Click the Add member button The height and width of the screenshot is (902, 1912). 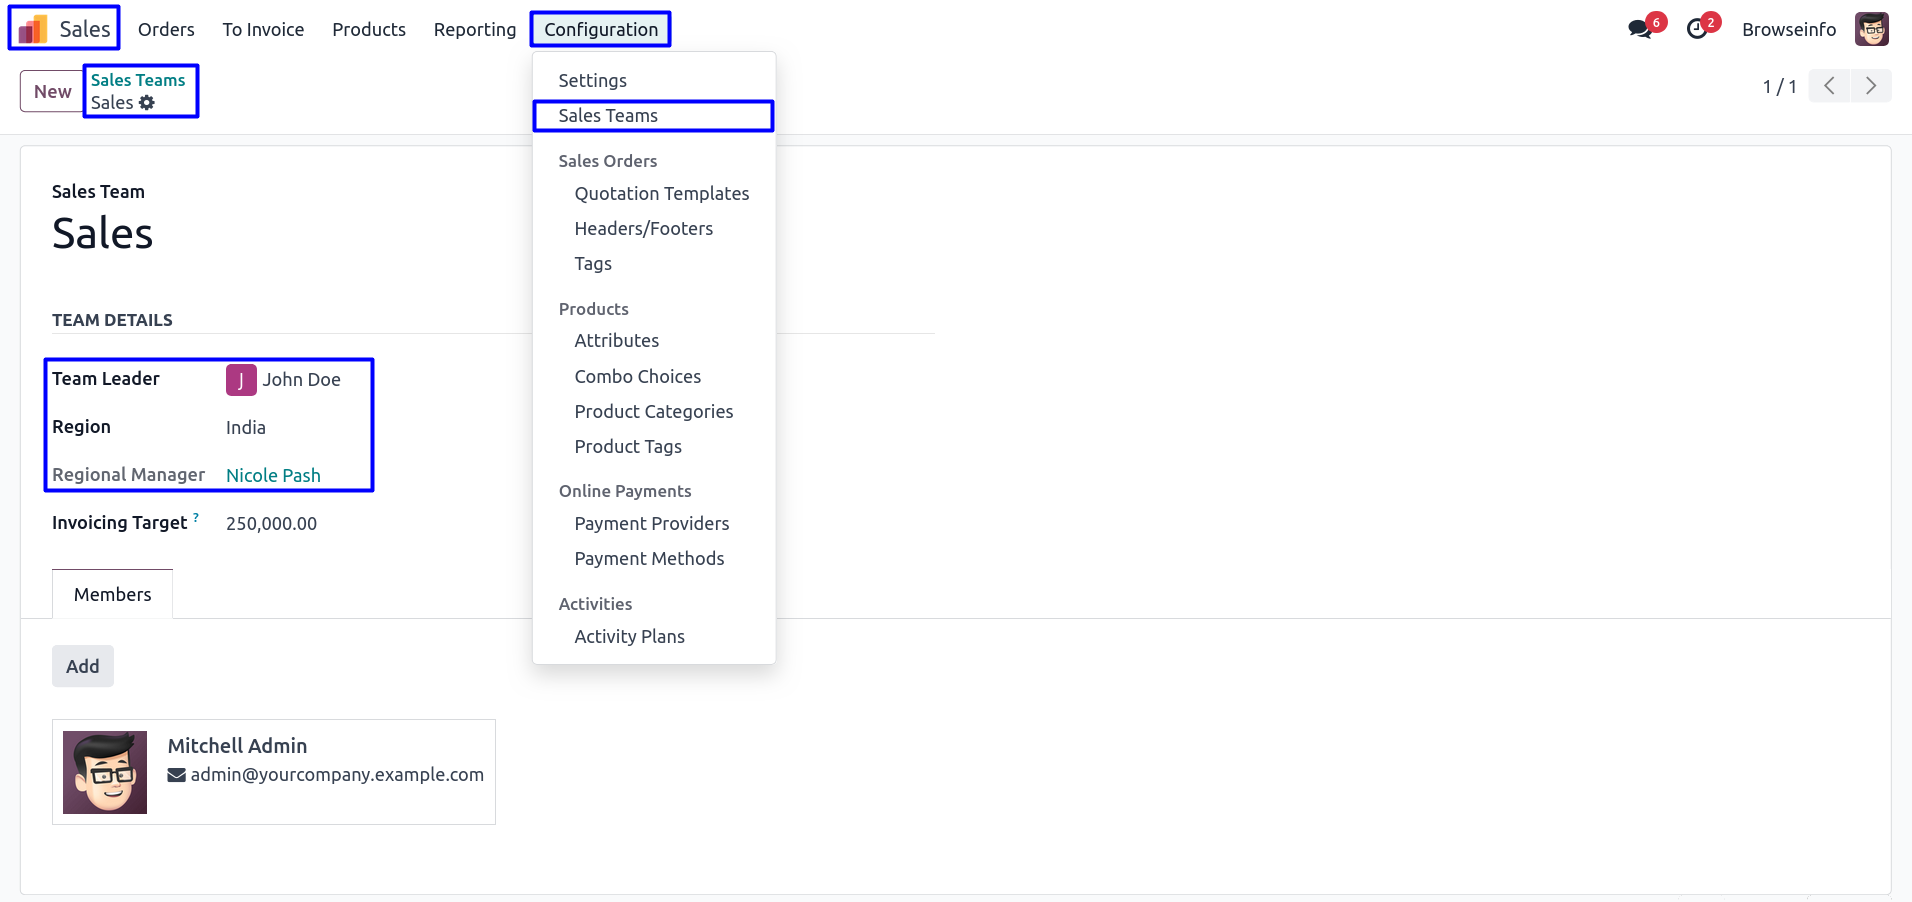[x=83, y=666]
